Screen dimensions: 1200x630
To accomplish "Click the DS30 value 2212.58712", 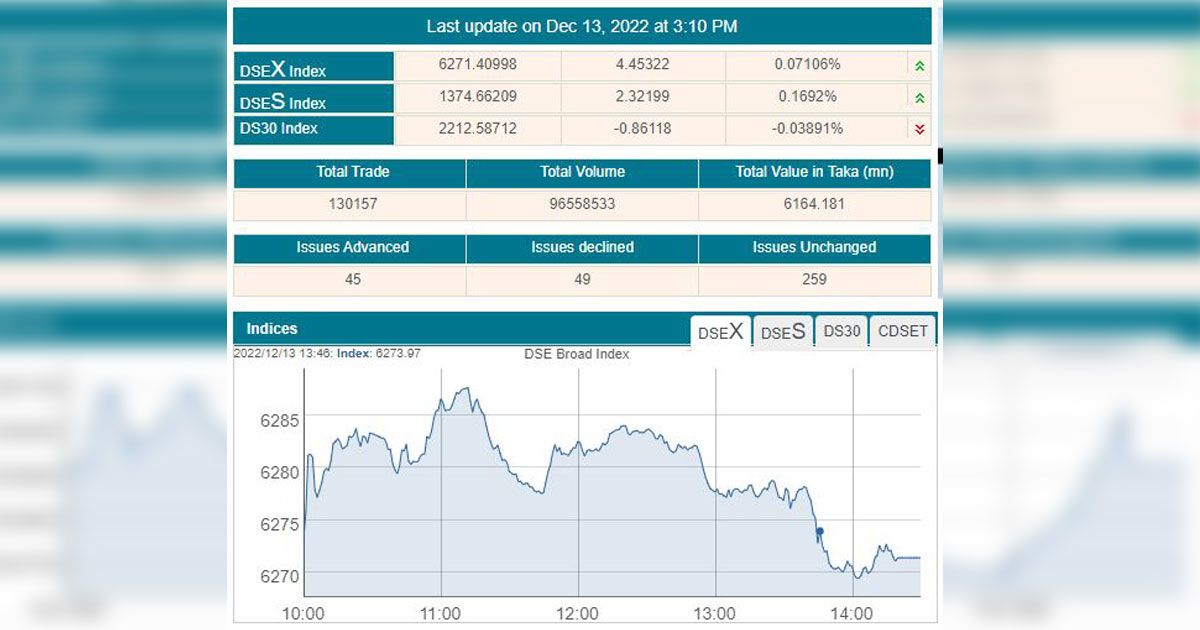I will (x=478, y=128).
